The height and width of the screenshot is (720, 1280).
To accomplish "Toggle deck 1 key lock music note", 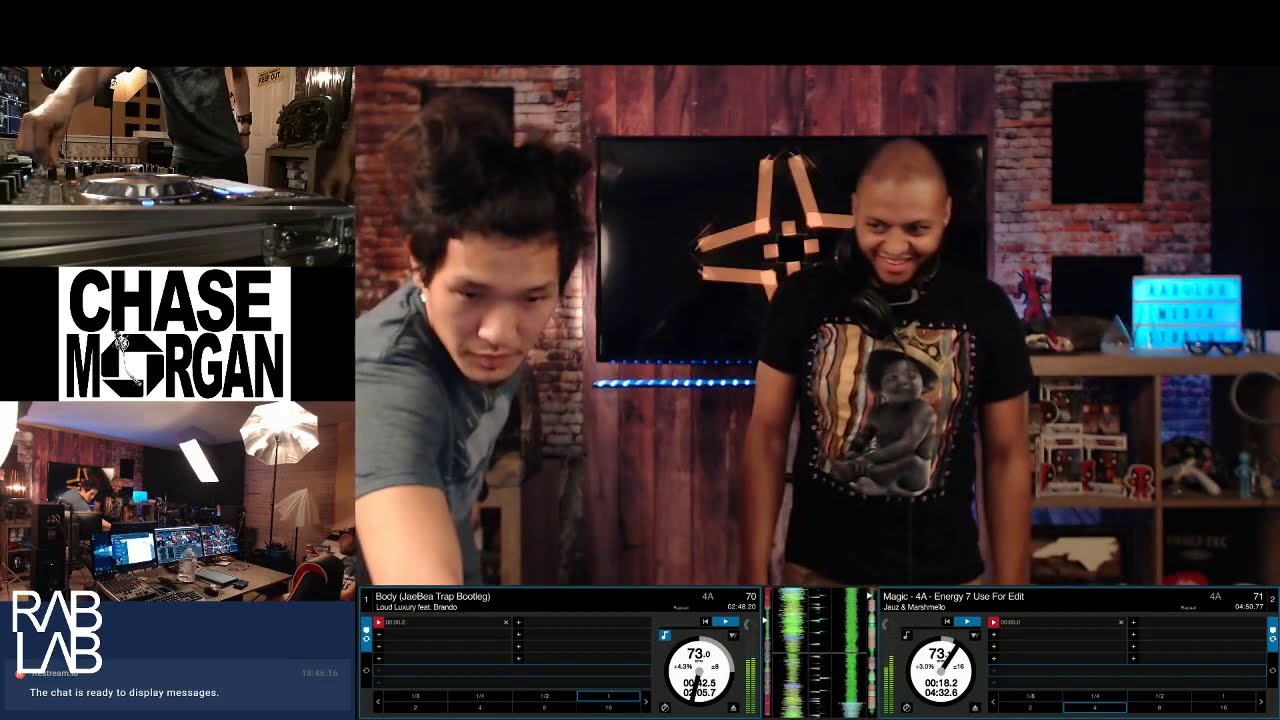I will (665, 635).
